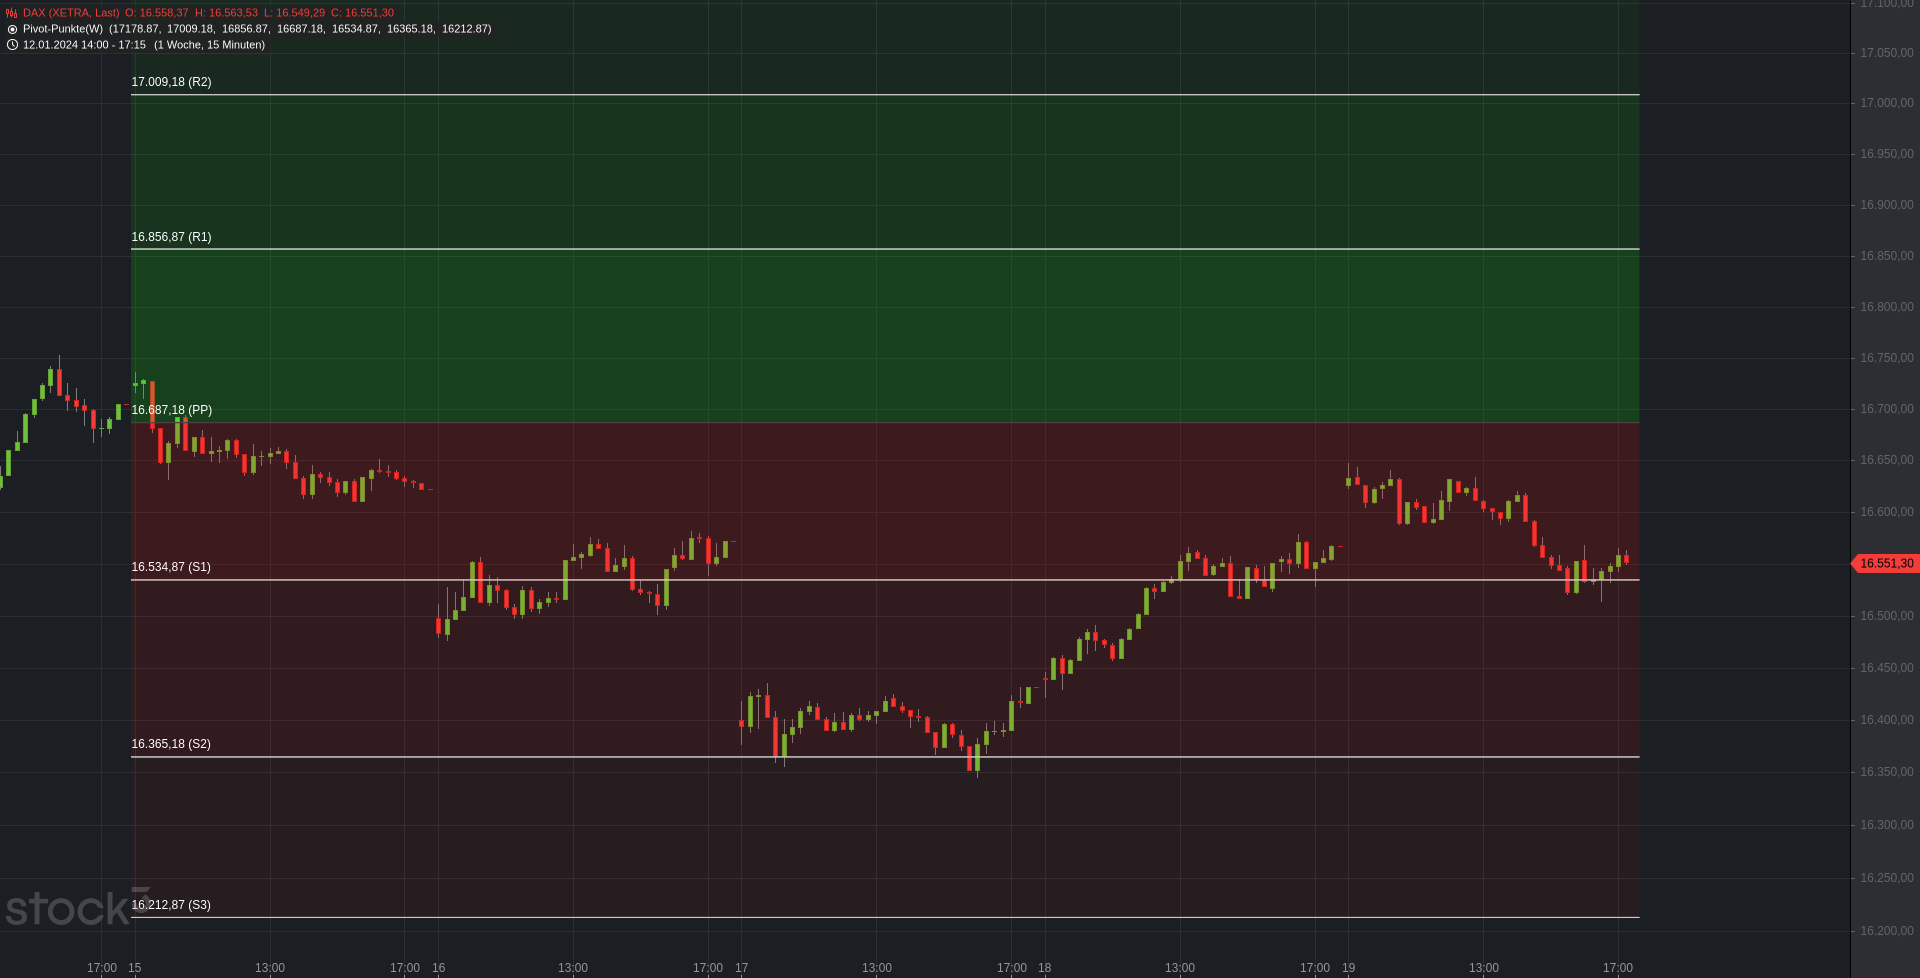The image size is (1920, 978).
Task: Click the L: 16.549,29 low value
Action: tap(294, 13)
